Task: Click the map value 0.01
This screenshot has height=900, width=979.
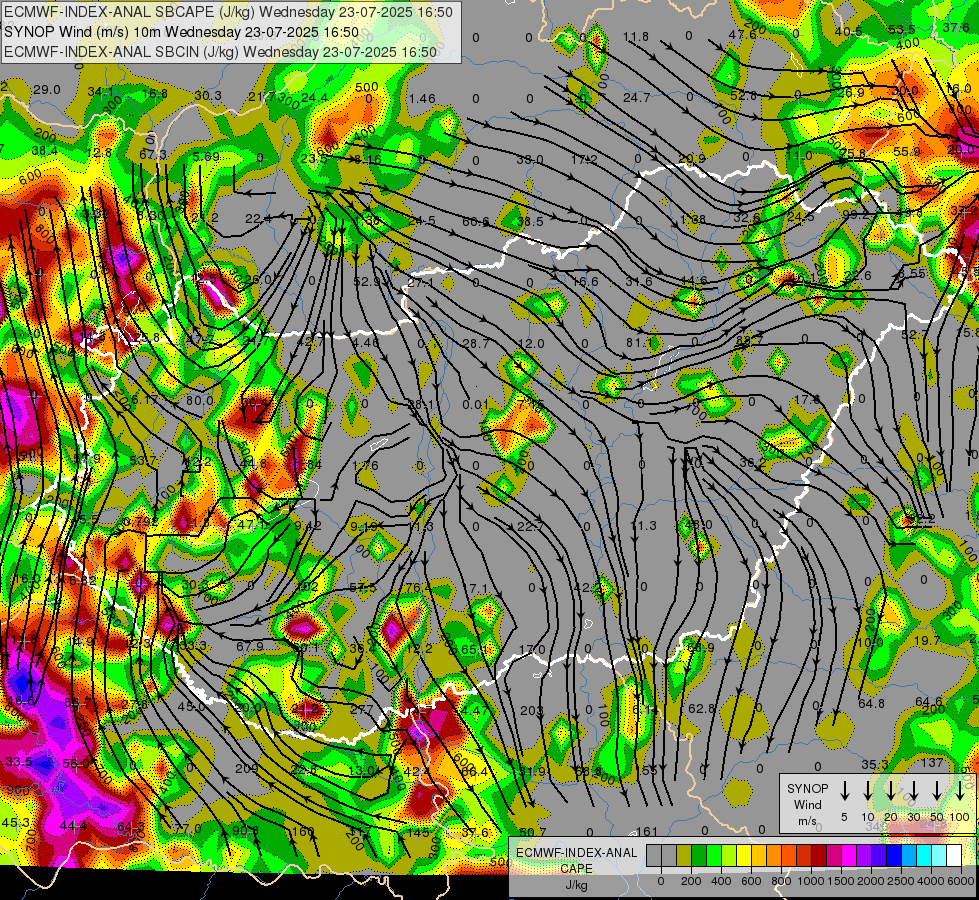Action: coord(475,405)
